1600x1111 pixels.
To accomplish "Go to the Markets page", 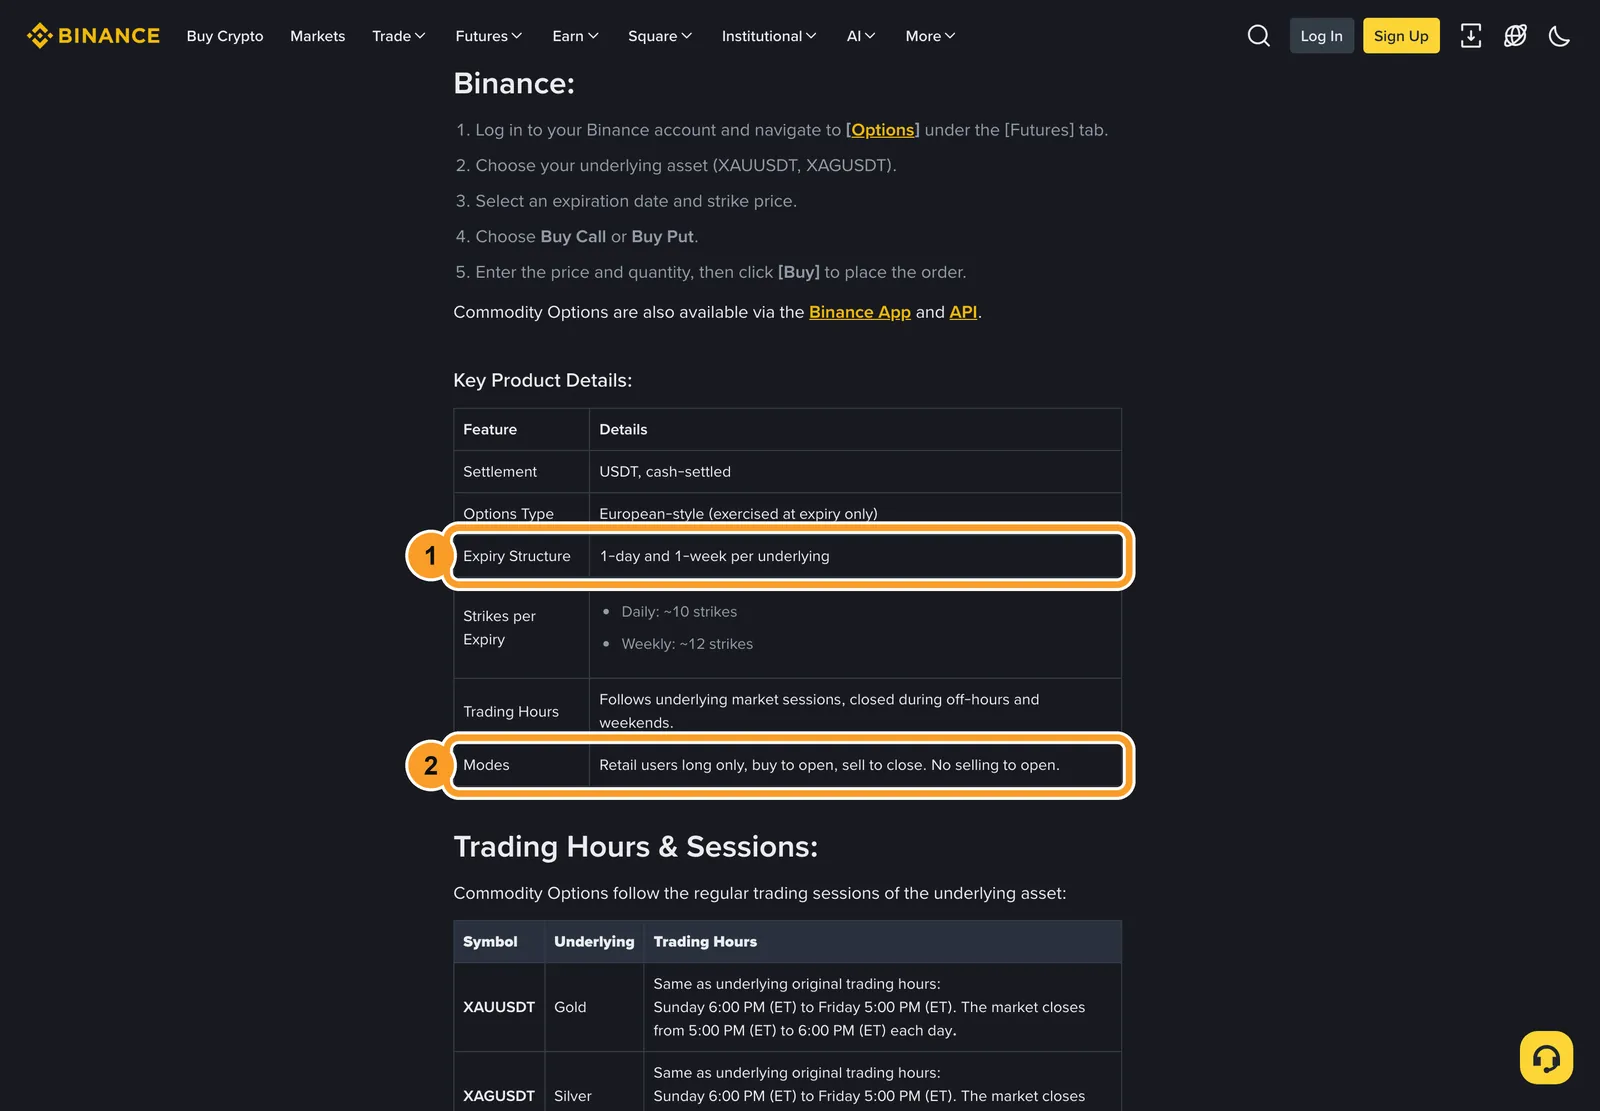I will 318,36.
